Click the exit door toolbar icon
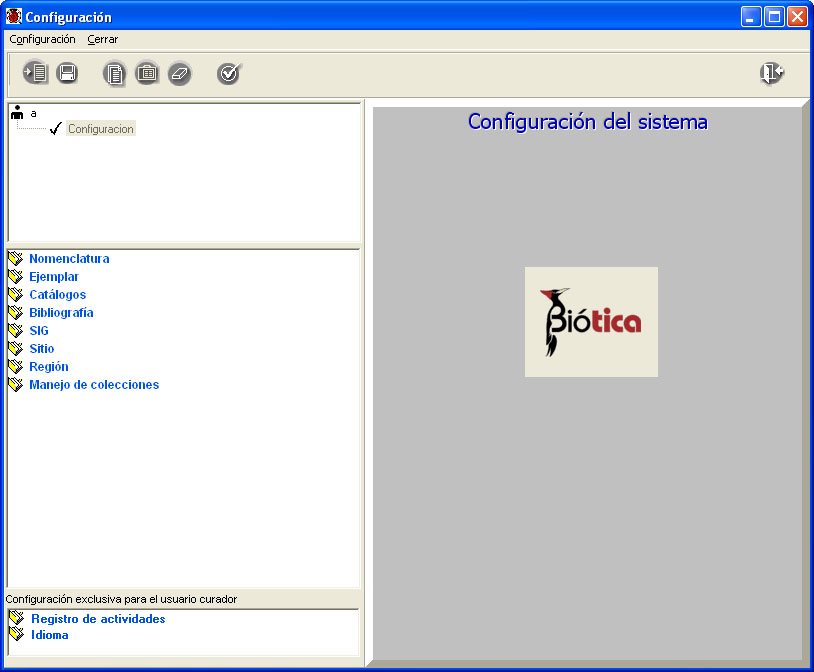814x672 pixels. (772, 73)
